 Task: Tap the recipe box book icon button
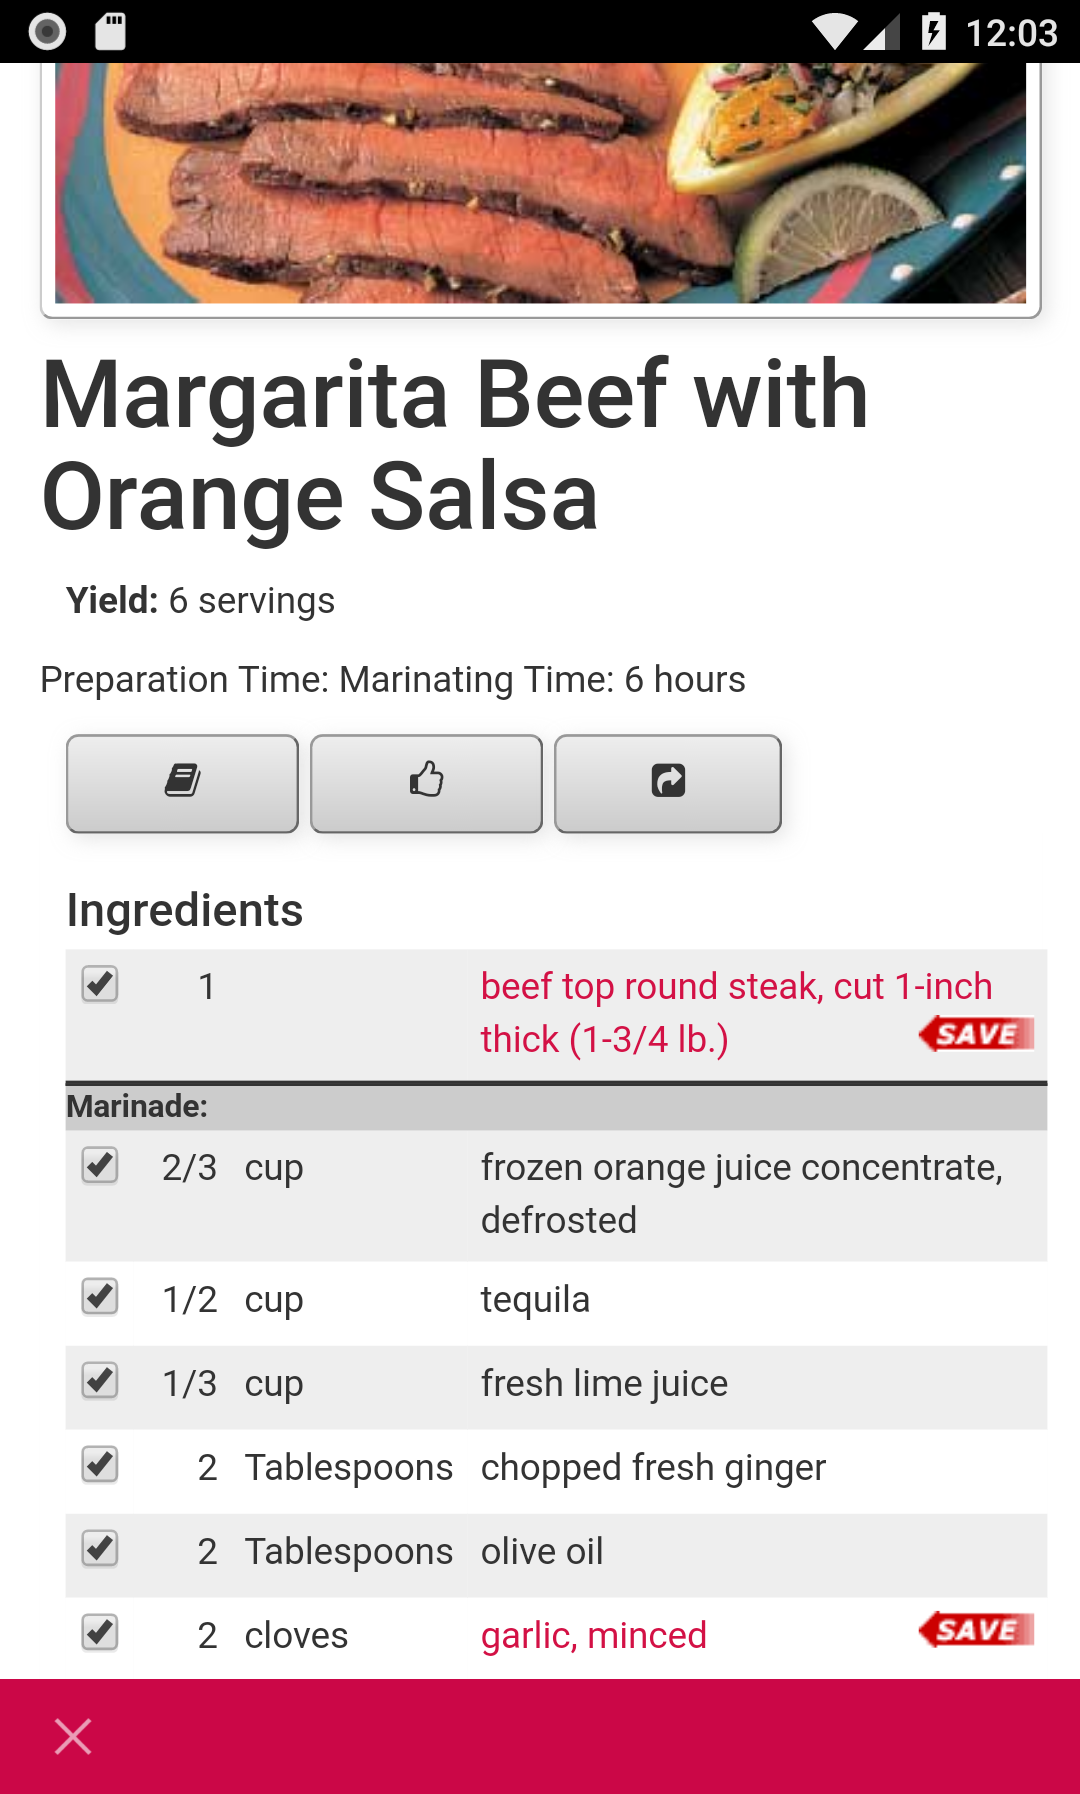pos(182,784)
